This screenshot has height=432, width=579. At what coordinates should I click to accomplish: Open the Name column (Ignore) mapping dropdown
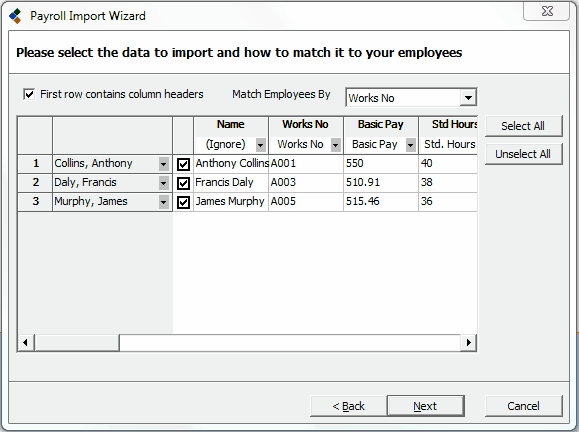(261, 145)
